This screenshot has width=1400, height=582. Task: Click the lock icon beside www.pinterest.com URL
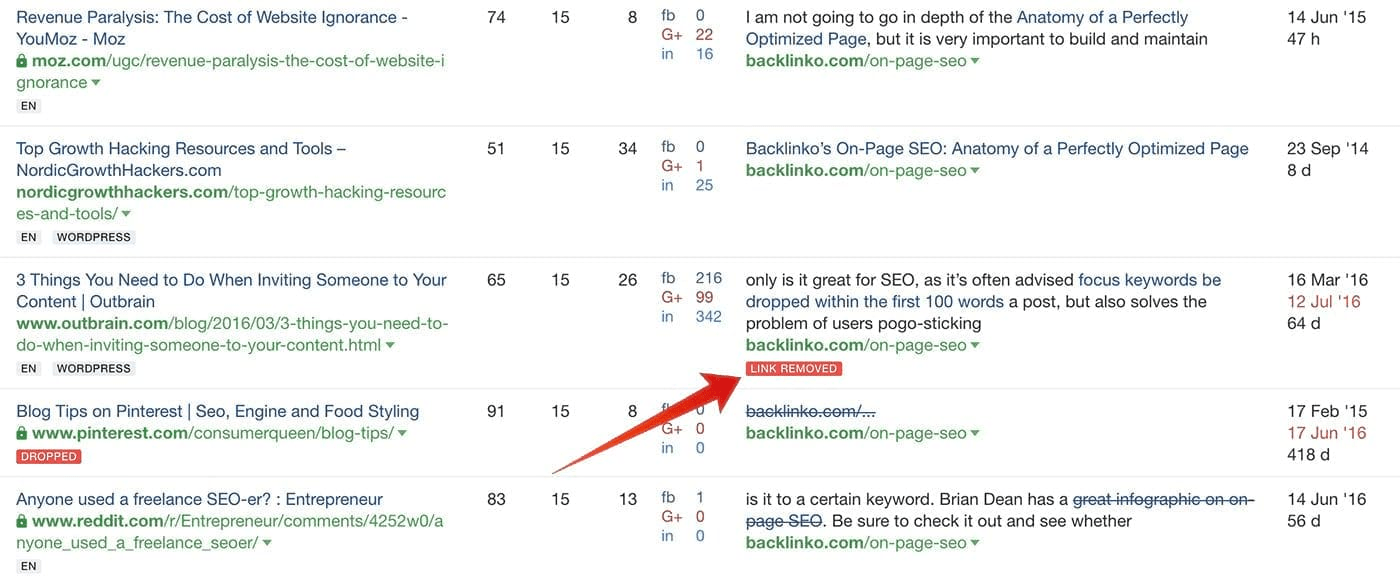(x=22, y=434)
